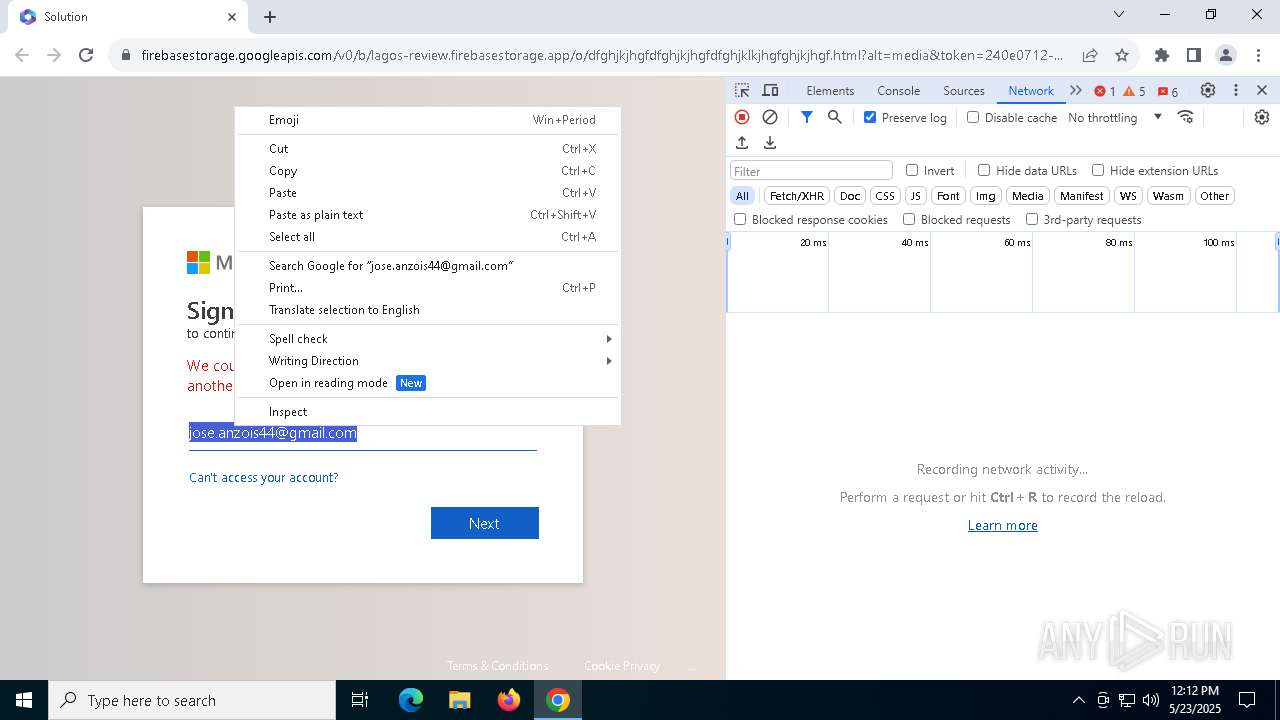This screenshot has width=1280, height=720.
Task: Show hidden system tray icons
Action: pyautogui.click(x=1078, y=700)
